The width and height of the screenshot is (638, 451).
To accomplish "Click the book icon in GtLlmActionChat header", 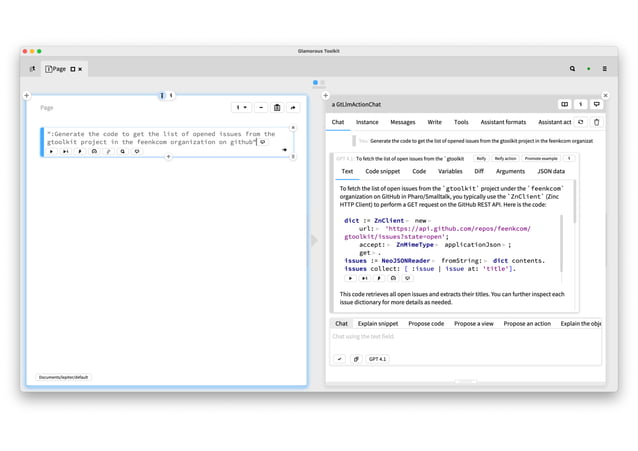I will coord(564,104).
